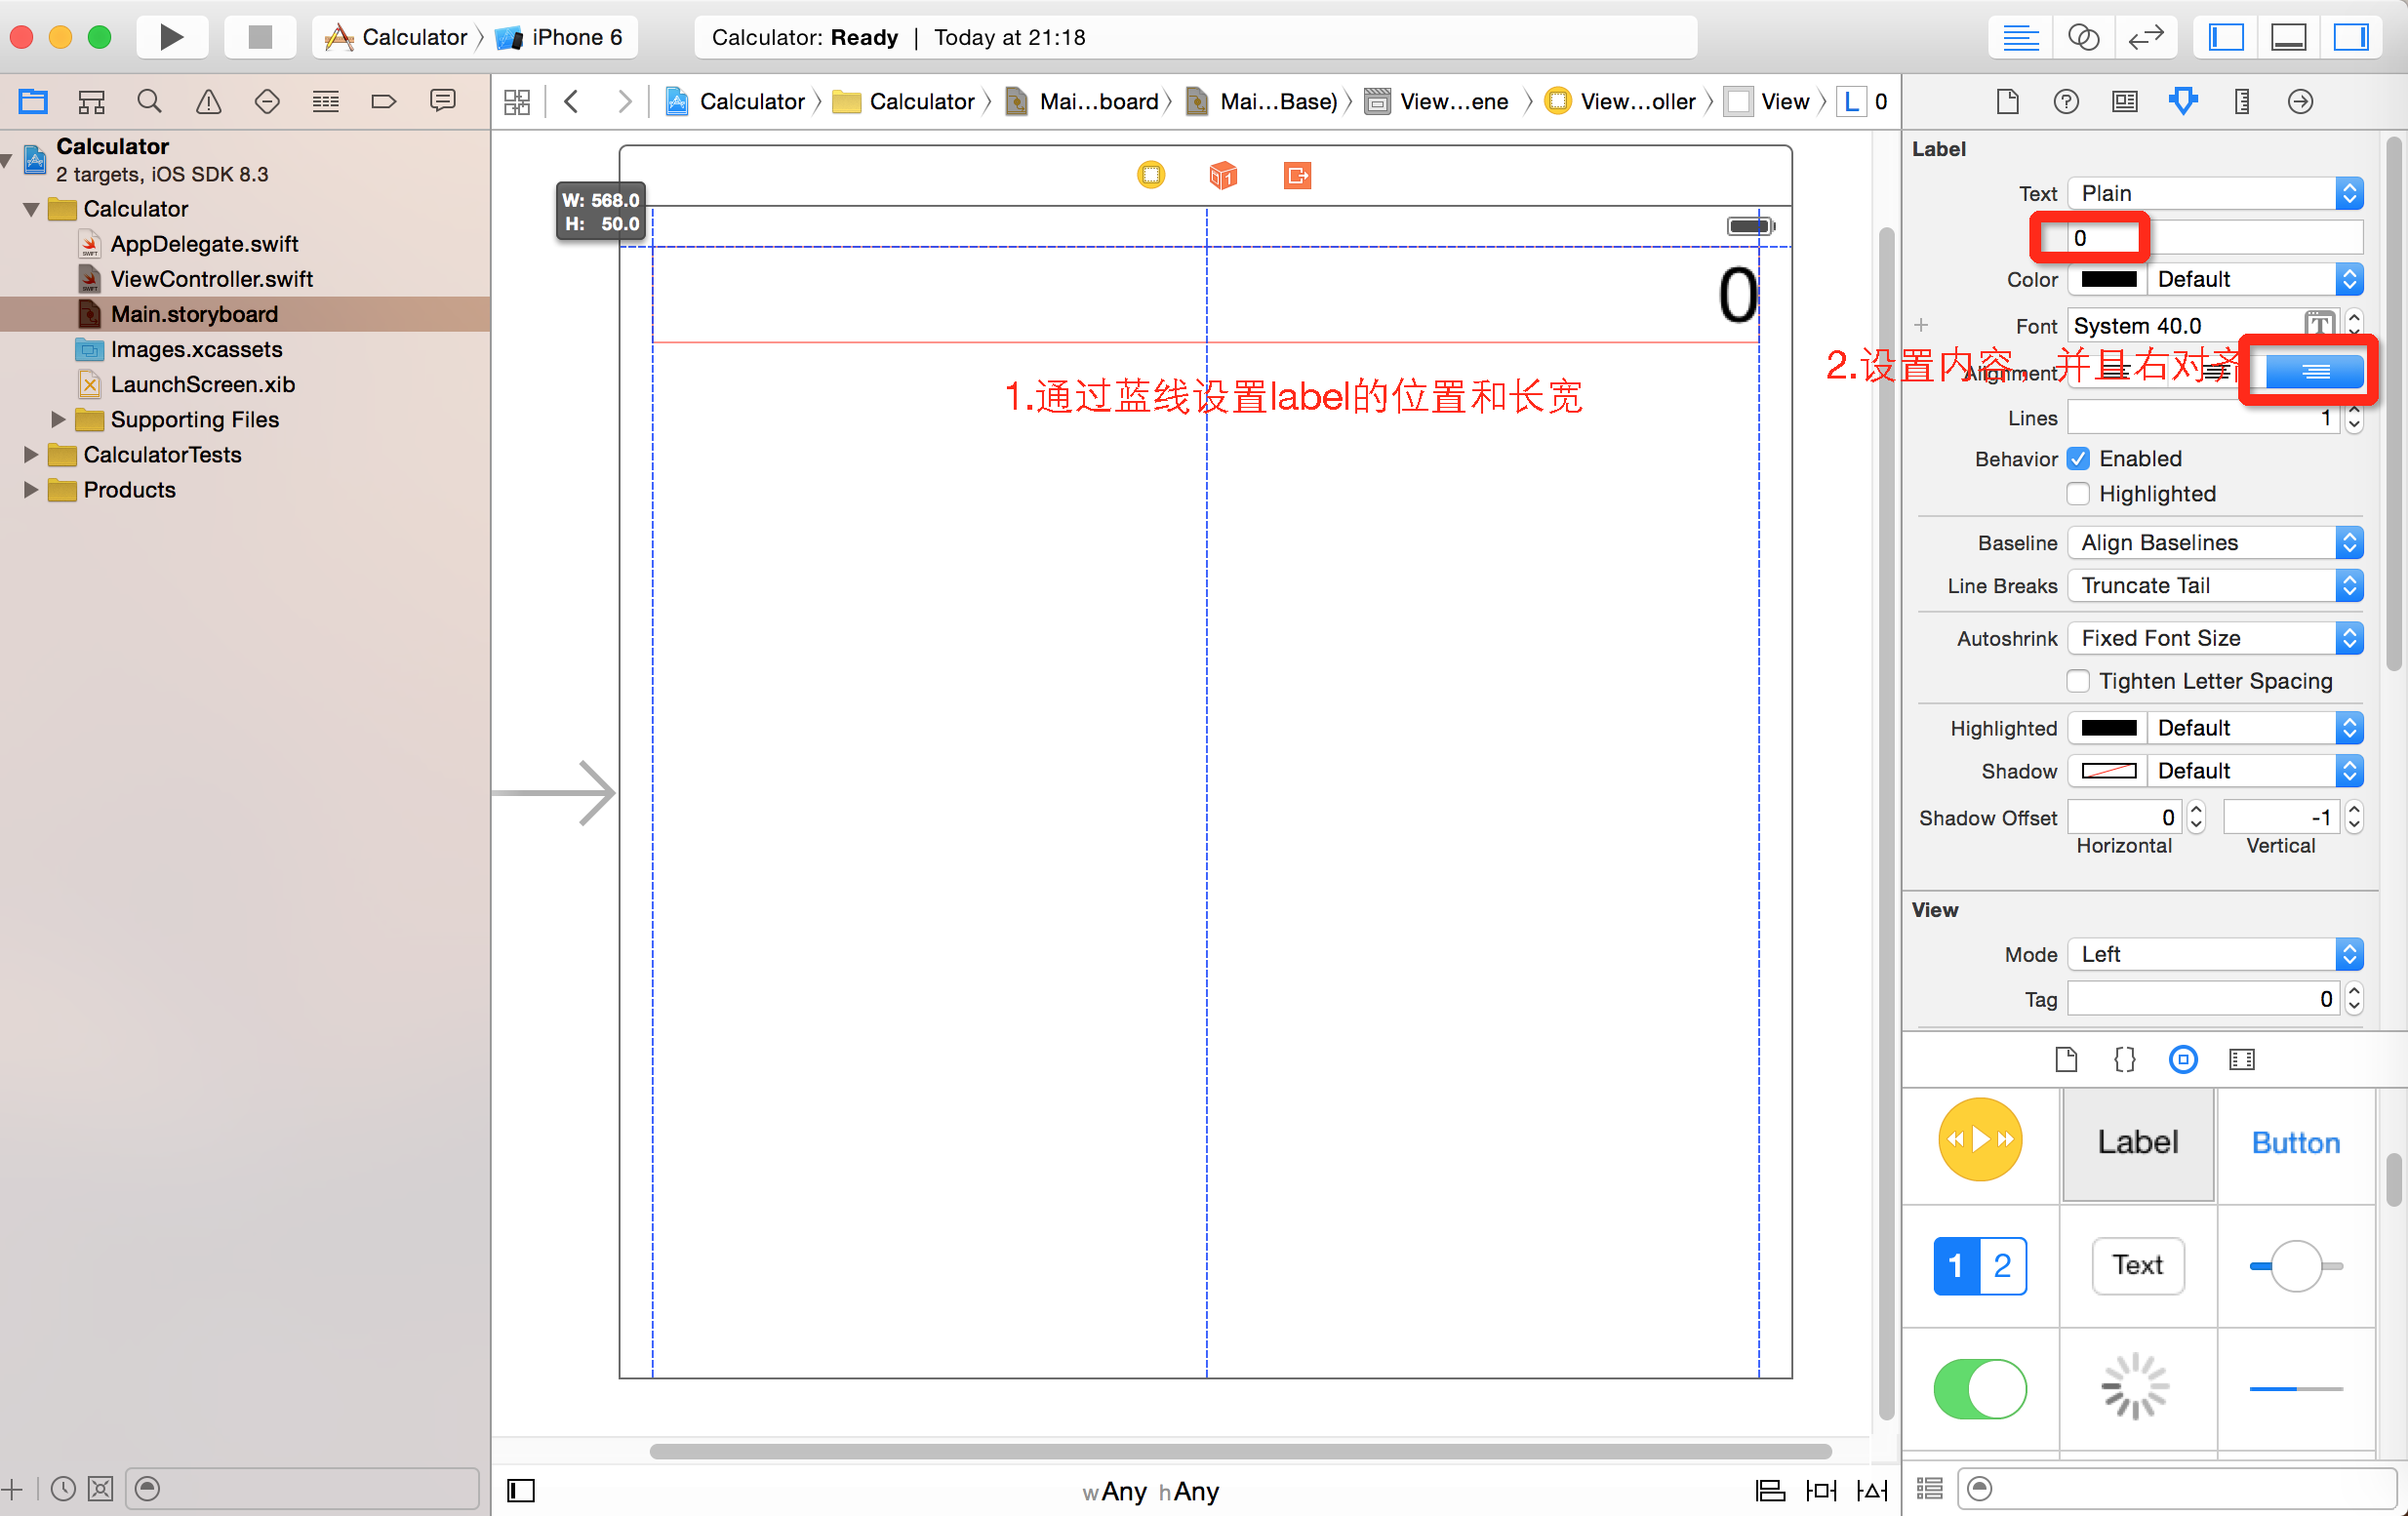Open the Autoshrink Fixed Font Size dropdown
The width and height of the screenshot is (2408, 1516).
pyautogui.click(x=2214, y=638)
